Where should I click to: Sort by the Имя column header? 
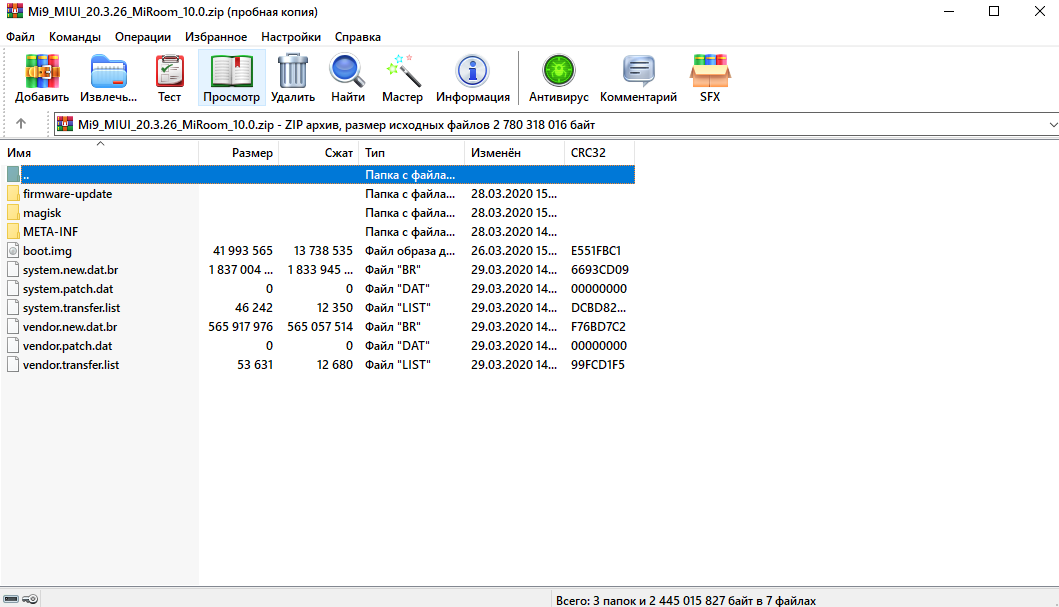pyautogui.click(x=100, y=153)
